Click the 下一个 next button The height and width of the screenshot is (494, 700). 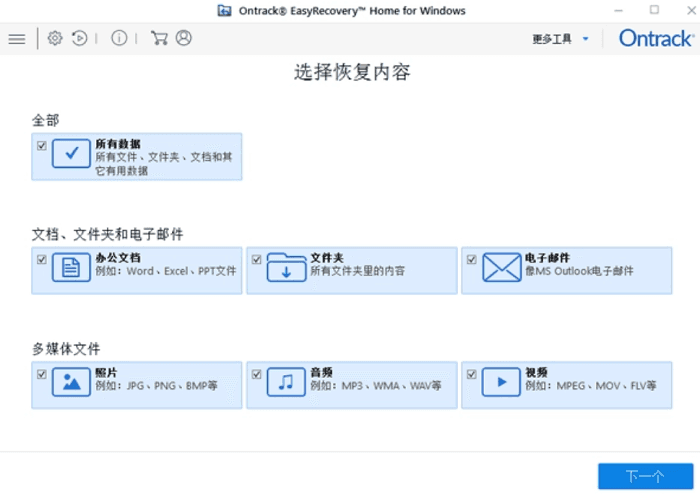646,476
